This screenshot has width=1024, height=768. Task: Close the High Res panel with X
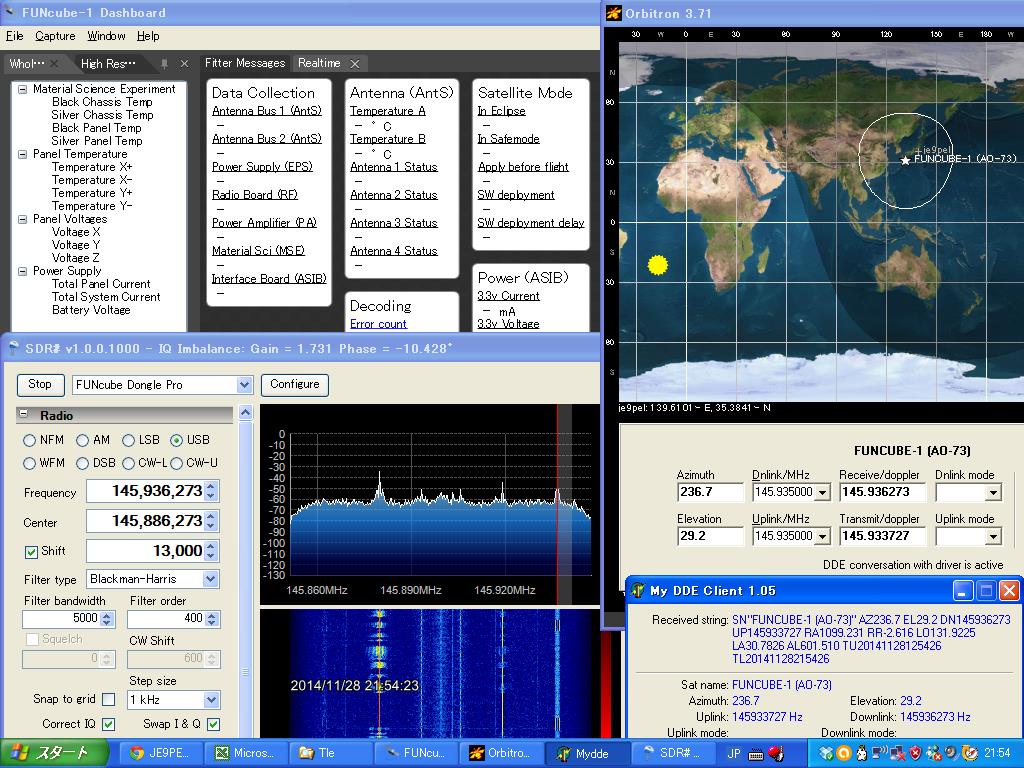pyautogui.click(x=184, y=63)
